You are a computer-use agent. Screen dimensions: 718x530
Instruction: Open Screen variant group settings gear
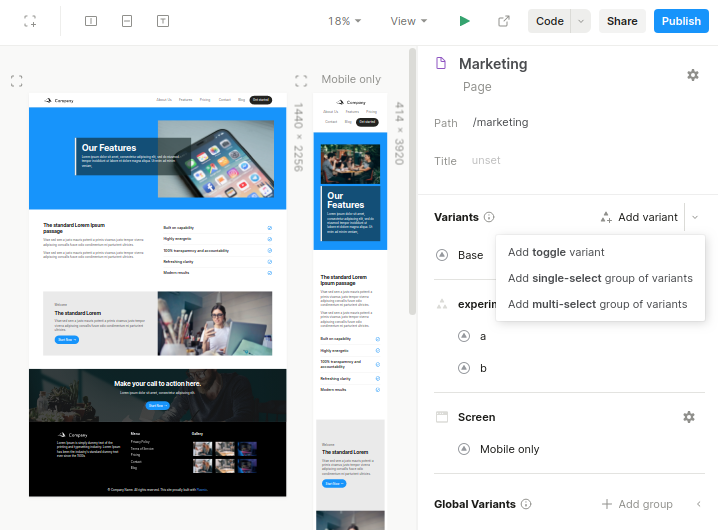point(688,417)
